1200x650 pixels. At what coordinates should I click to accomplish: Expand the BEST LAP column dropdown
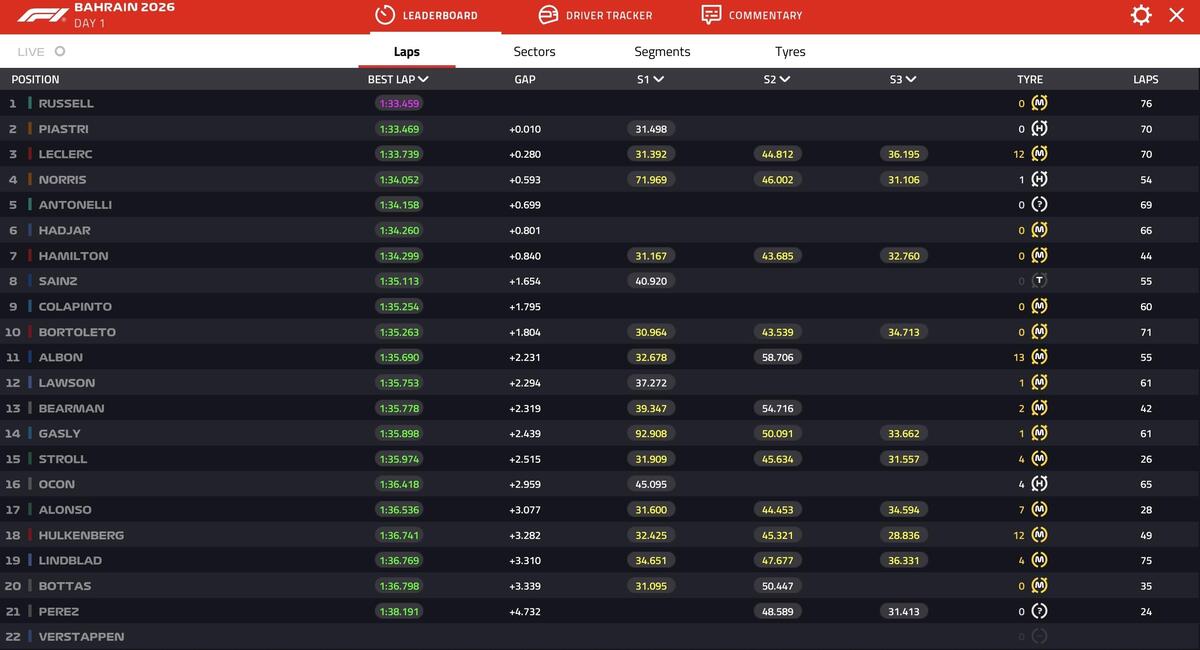pos(424,79)
